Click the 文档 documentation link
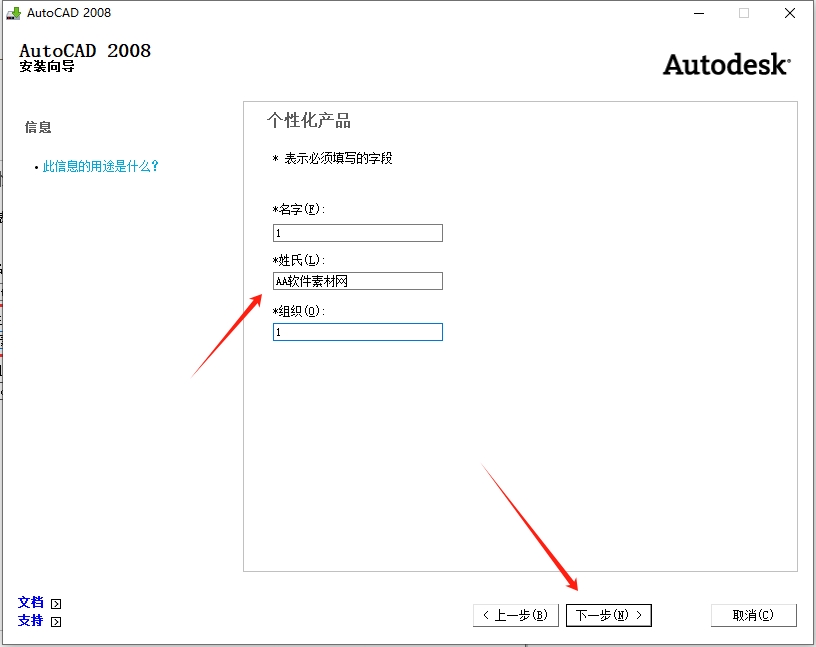Image resolution: width=816 pixels, height=647 pixels. pyautogui.click(x=31, y=603)
